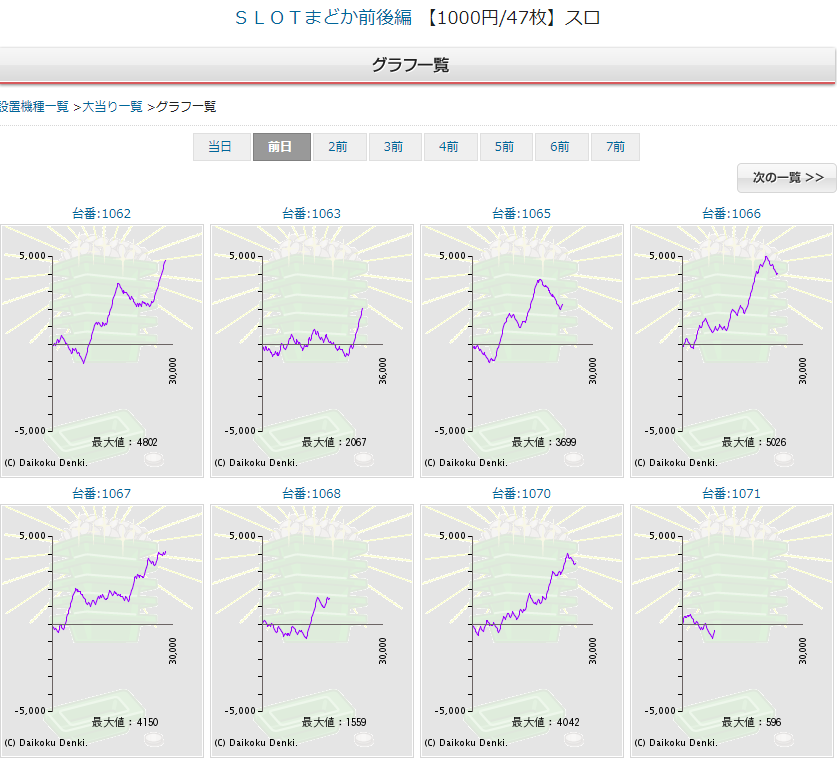Go to the 大当り一覧 breadcrumb link

point(112,106)
